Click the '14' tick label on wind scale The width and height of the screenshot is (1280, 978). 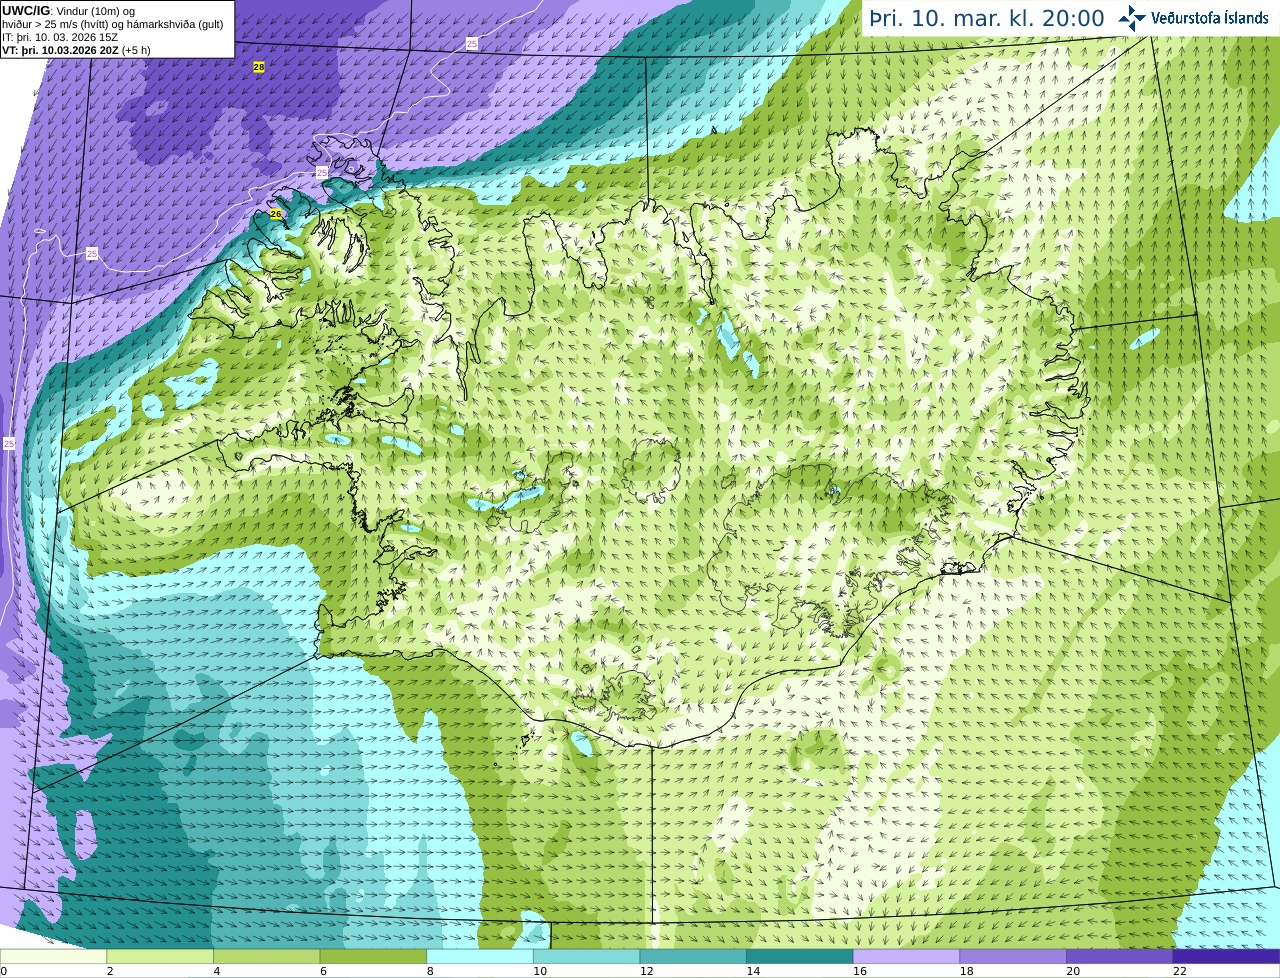click(753, 971)
